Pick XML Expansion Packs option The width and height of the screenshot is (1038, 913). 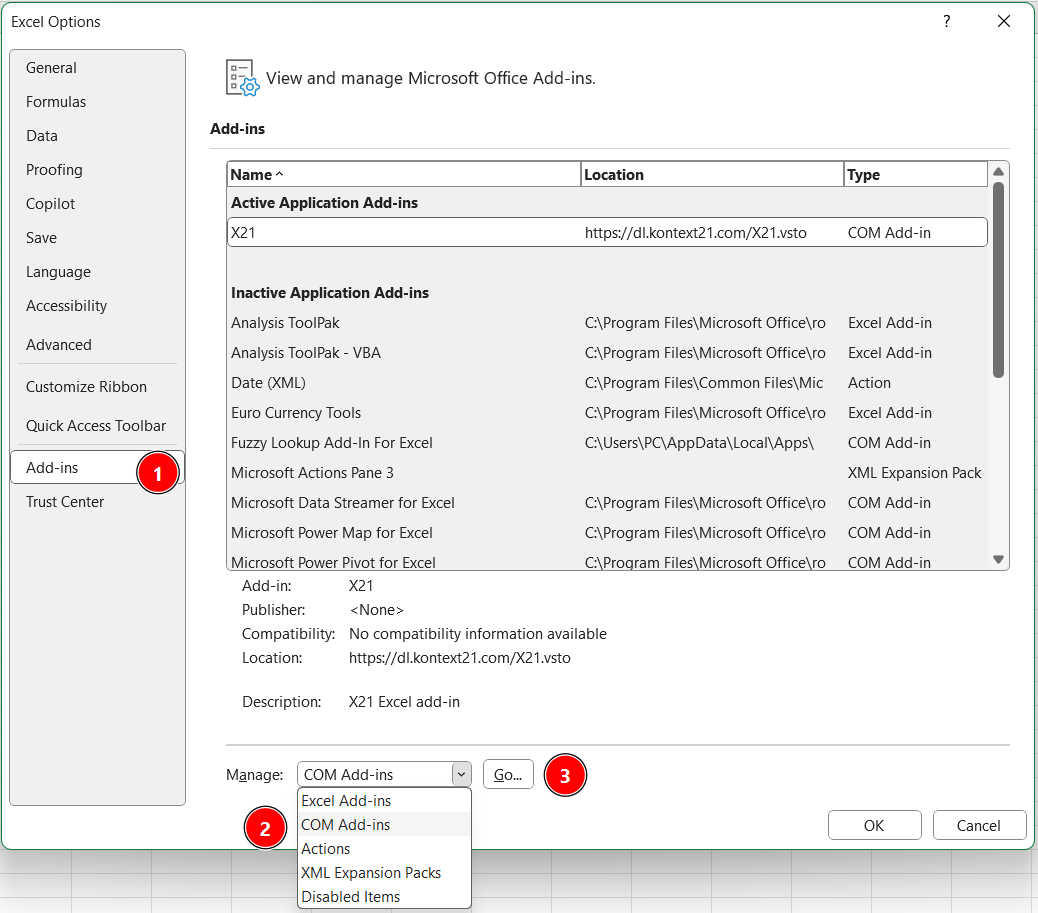point(371,873)
